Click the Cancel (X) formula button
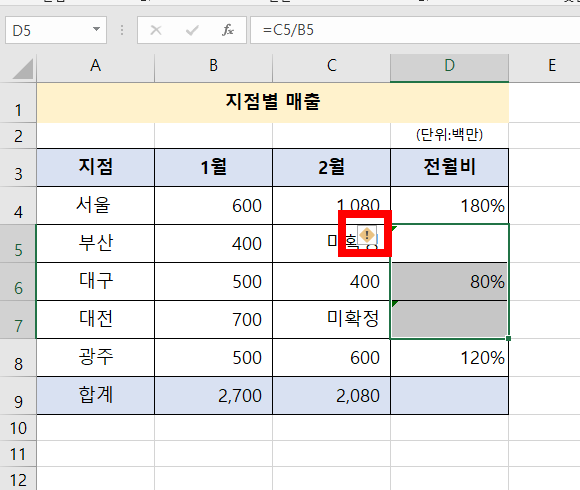The width and height of the screenshot is (580, 490). (156, 30)
